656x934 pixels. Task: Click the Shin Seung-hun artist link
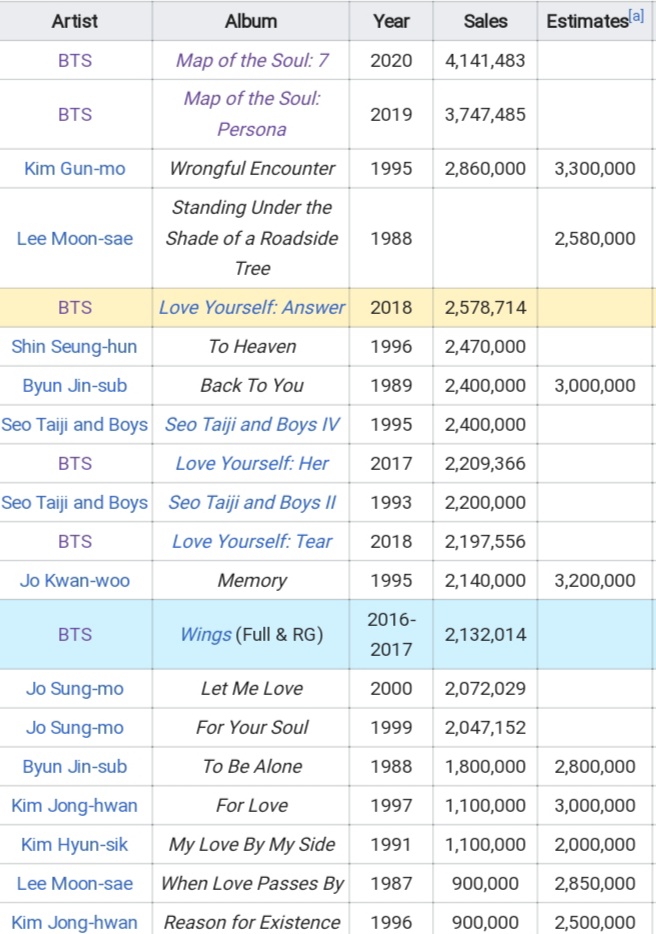coord(74,347)
